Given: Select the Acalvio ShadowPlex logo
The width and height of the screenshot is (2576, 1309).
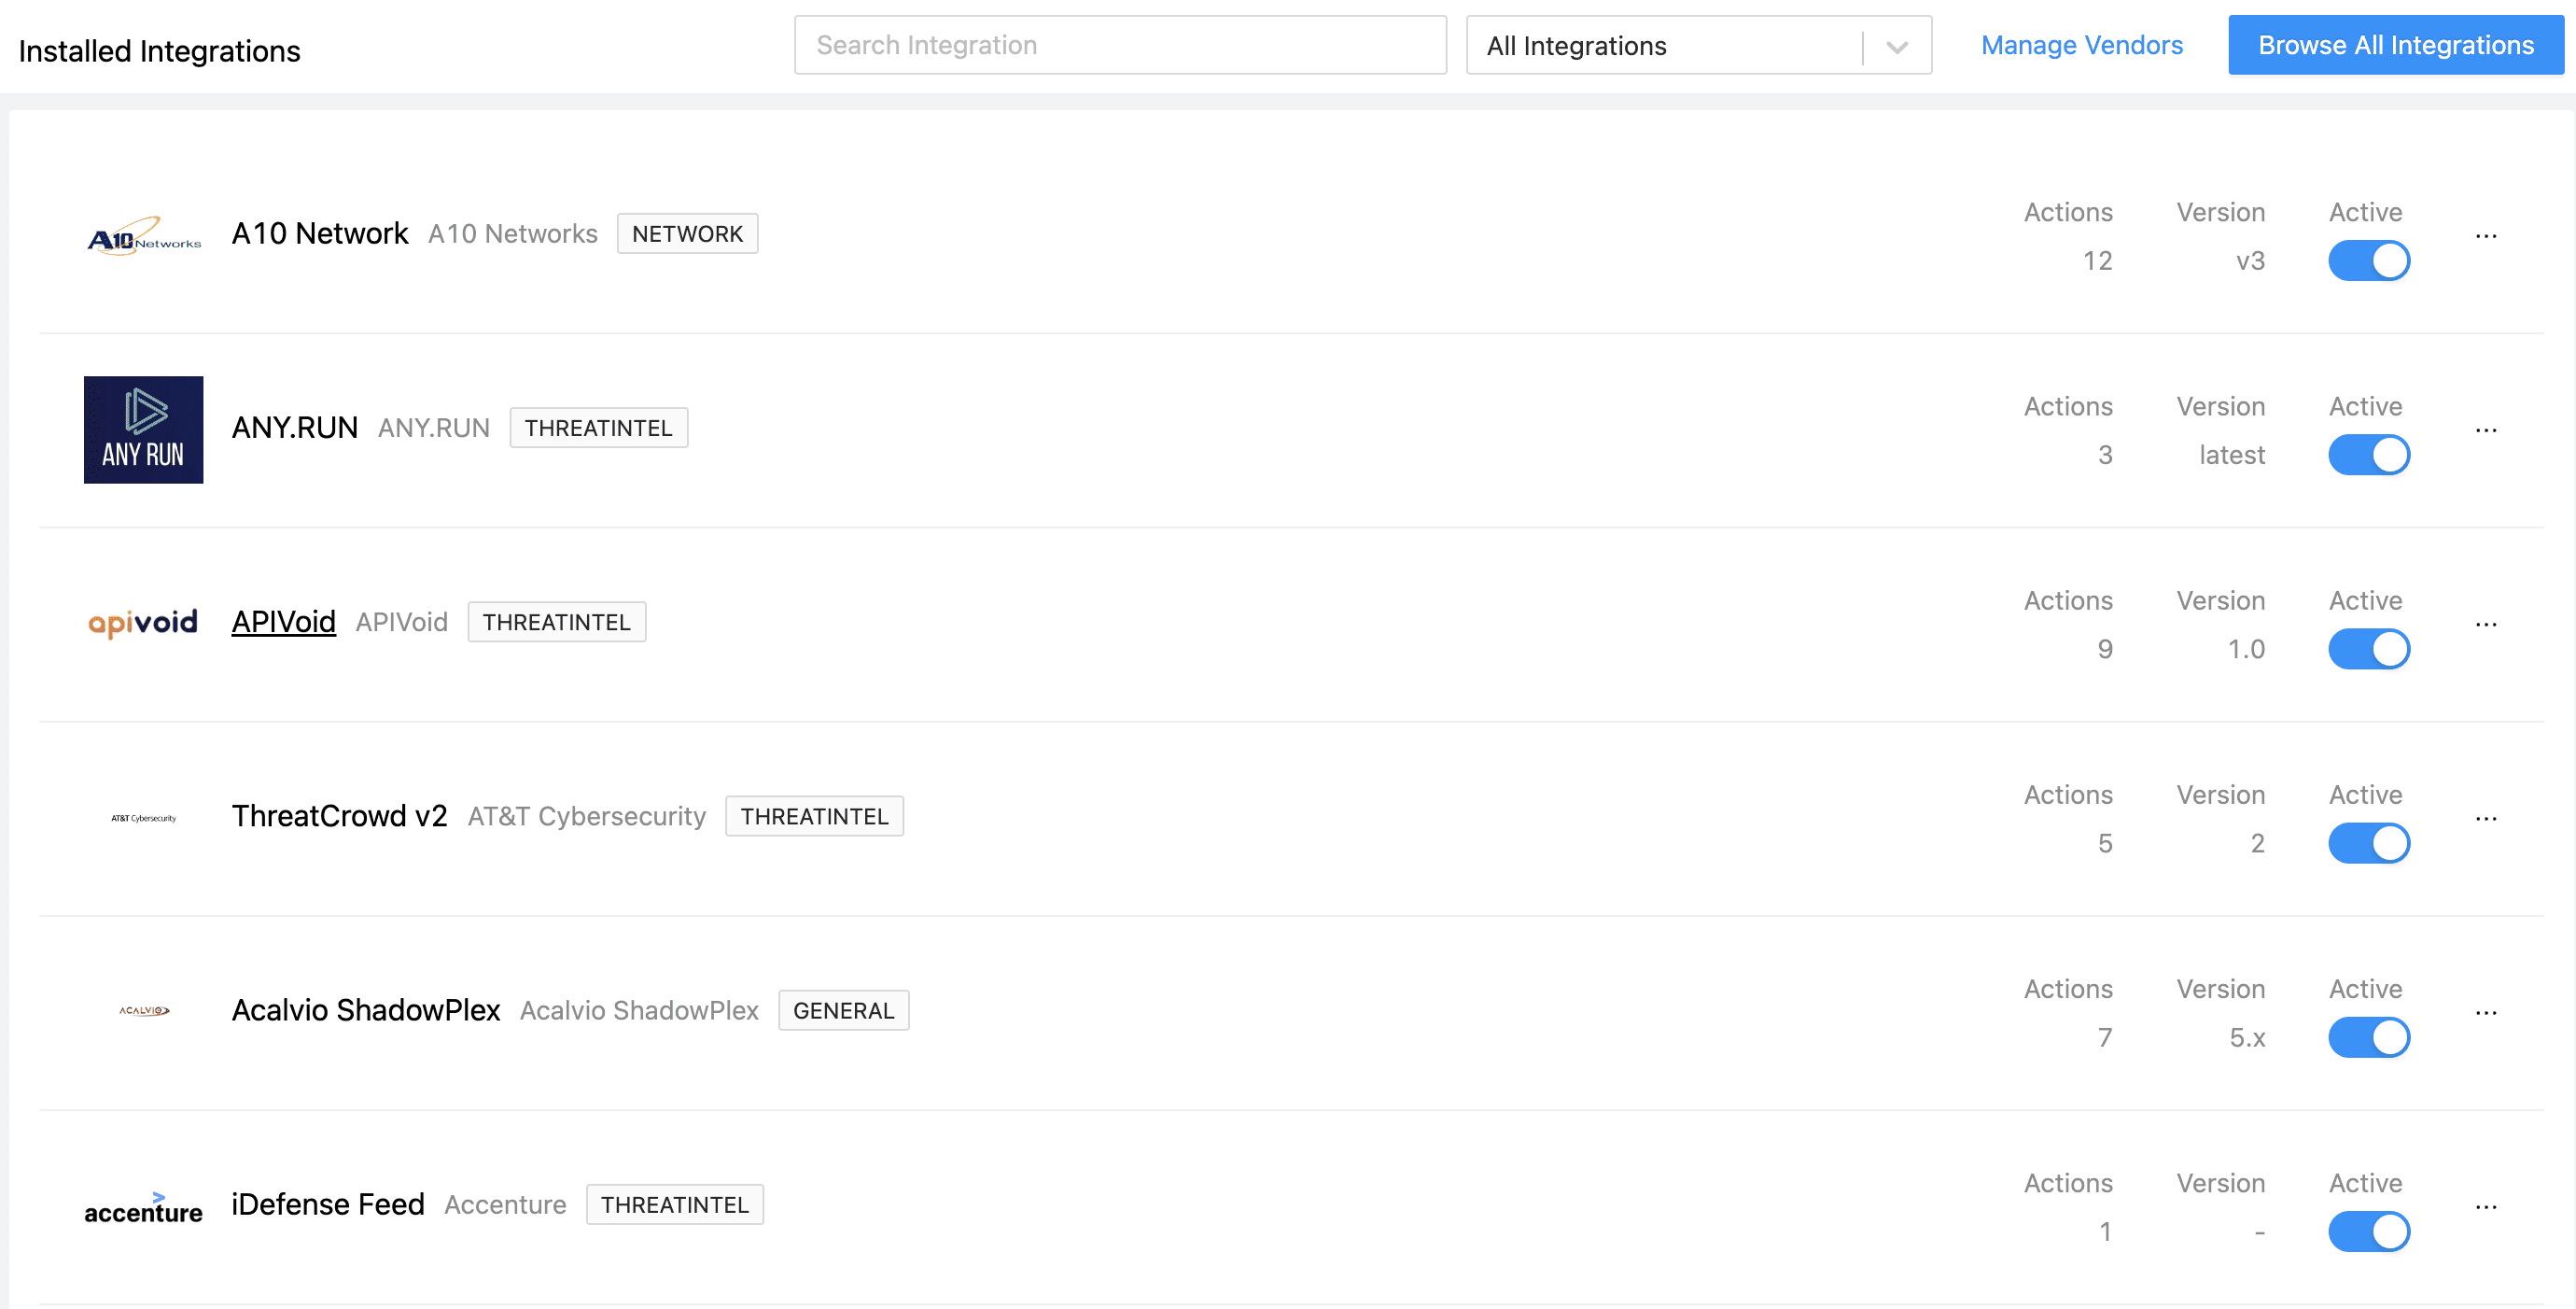Looking at the screenshot, I should [x=142, y=1010].
